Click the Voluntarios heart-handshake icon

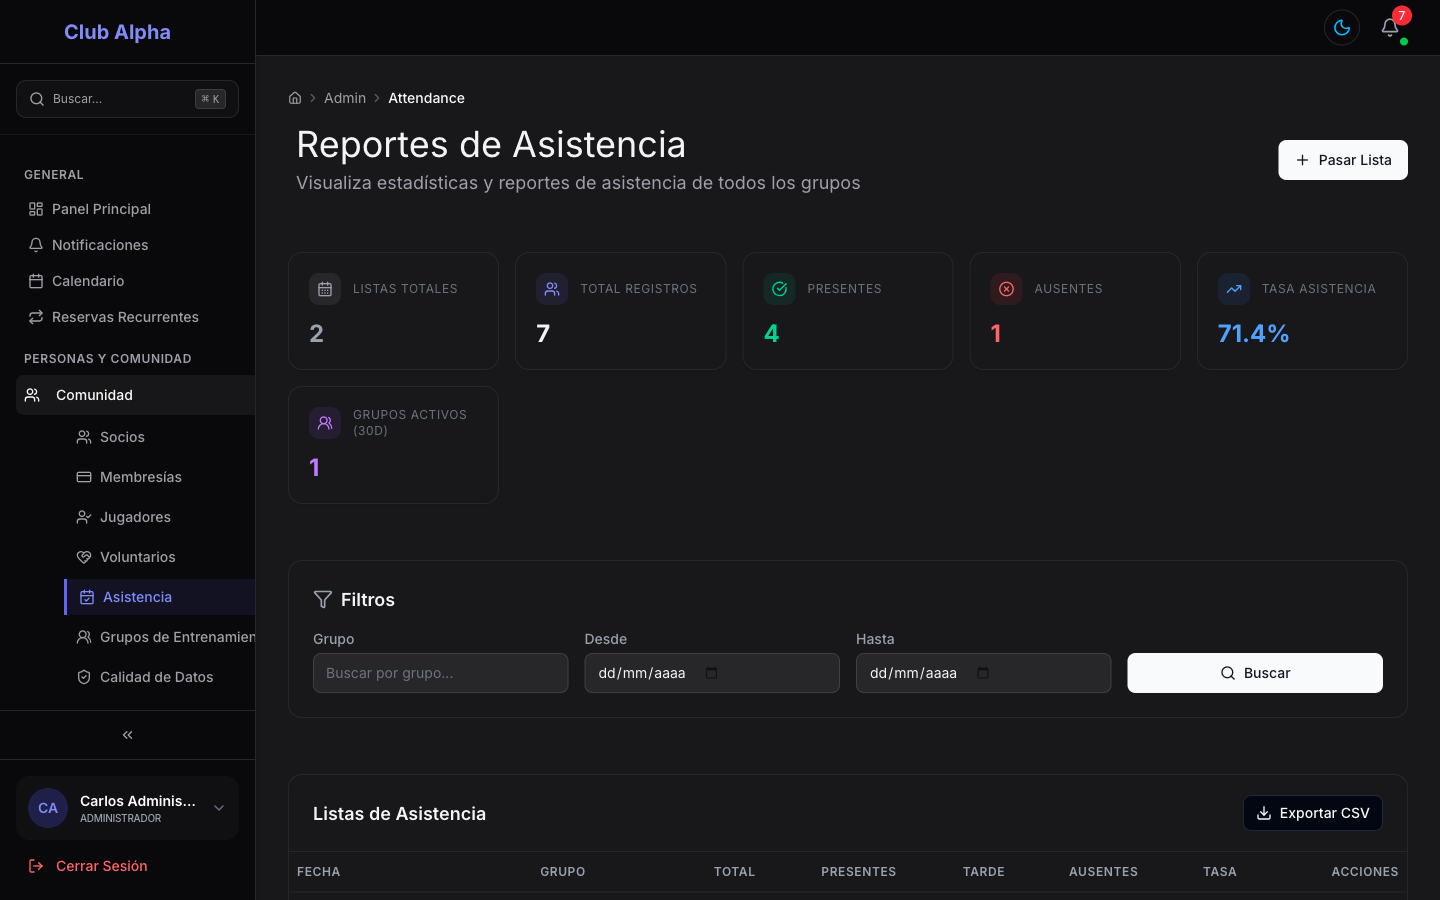pyautogui.click(x=84, y=557)
